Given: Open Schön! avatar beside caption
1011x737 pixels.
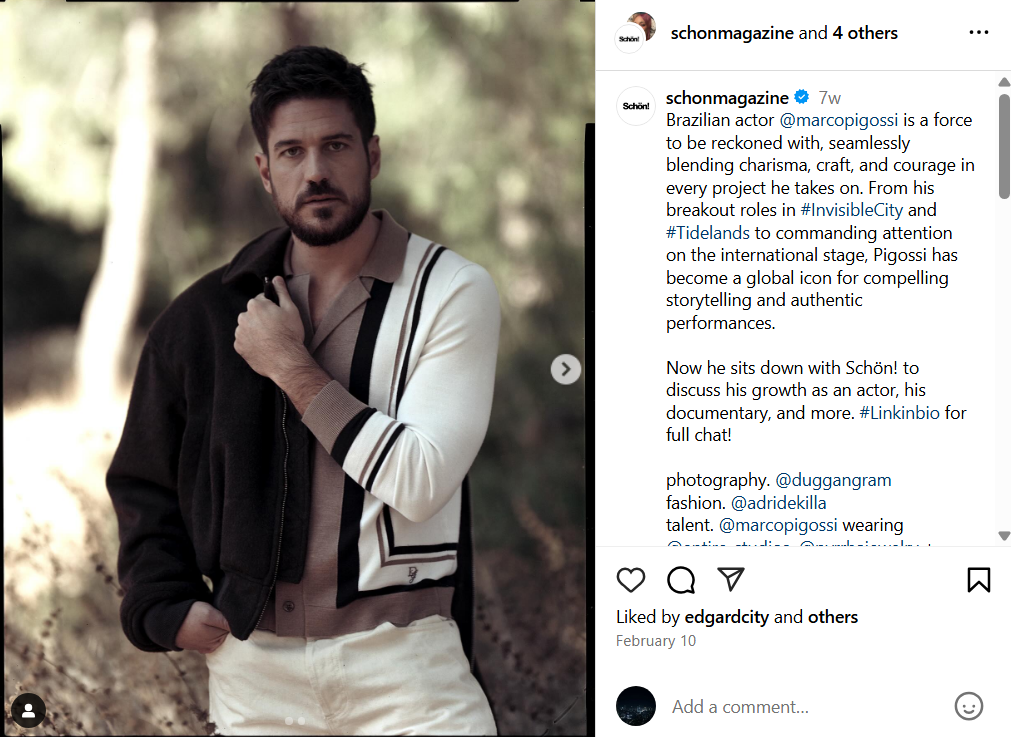Looking at the screenshot, I should pyautogui.click(x=636, y=106).
